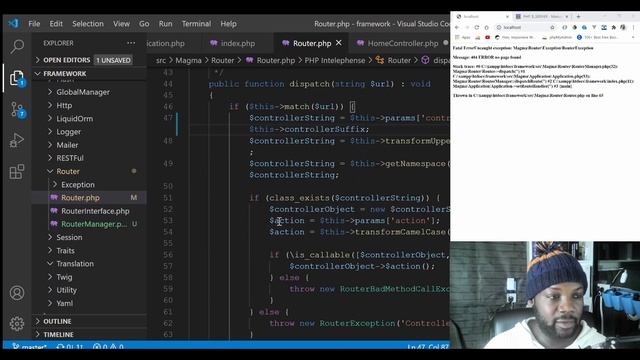The height and width of the screenshot is (360, 640).
Task: Click line number 51 in editor gutter
Action: [168, 198]
